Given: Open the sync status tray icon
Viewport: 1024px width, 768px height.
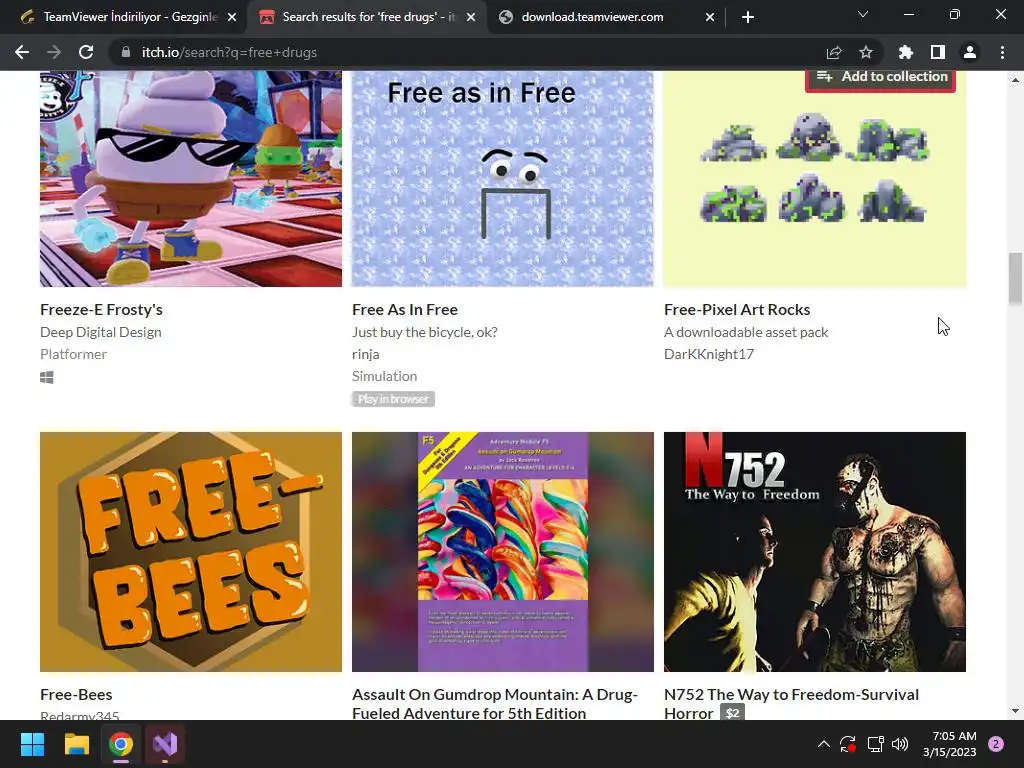Looking at the screenshot, I should (x=848, y=744).
